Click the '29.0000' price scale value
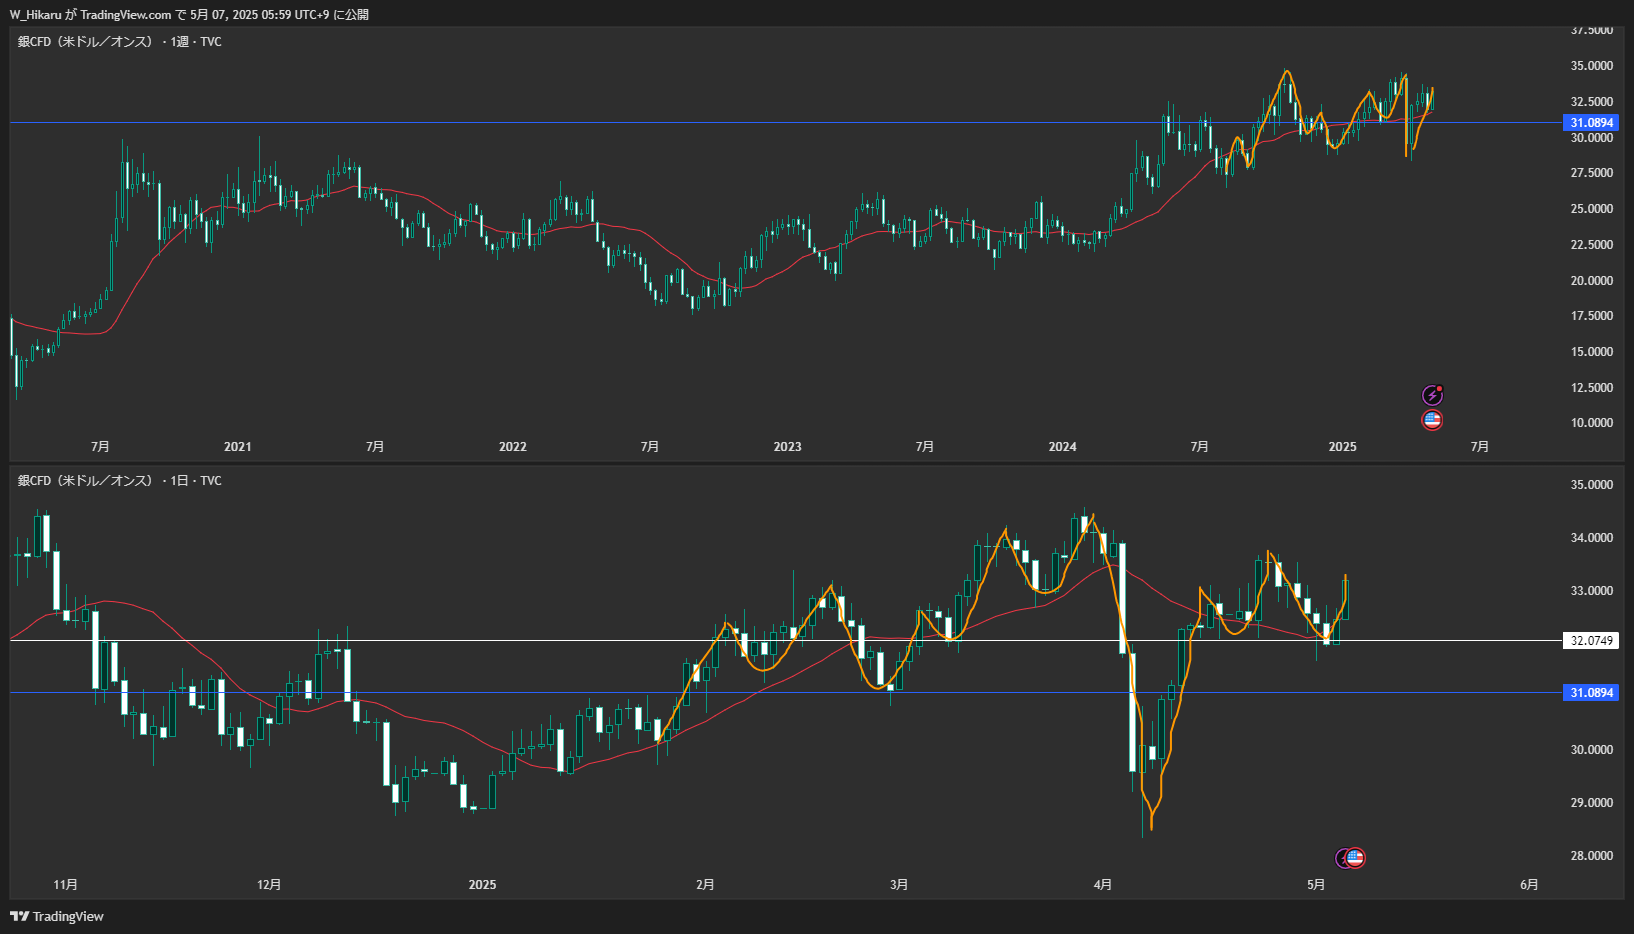Screen dimensions: 1634x934 tap(1592, 803)
